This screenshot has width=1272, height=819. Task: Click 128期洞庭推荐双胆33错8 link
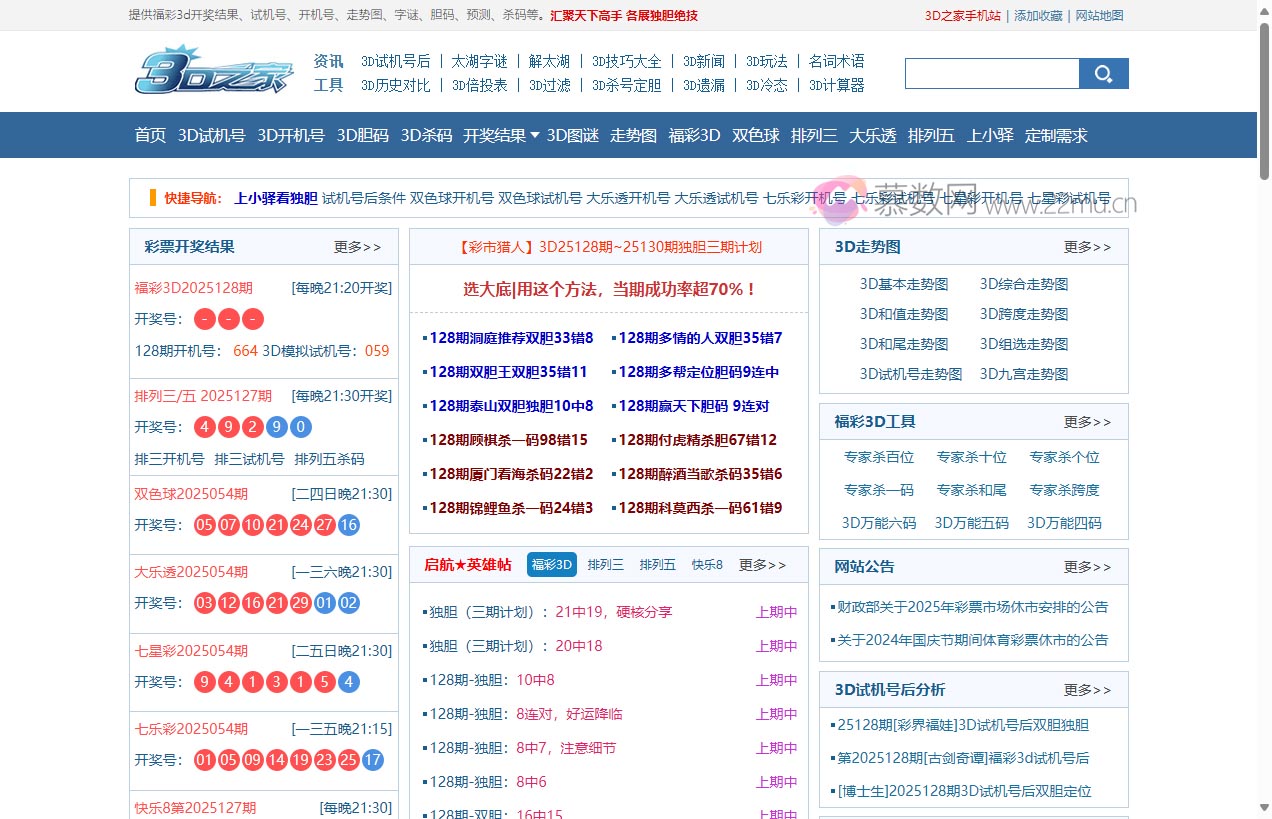coord(510,338)
